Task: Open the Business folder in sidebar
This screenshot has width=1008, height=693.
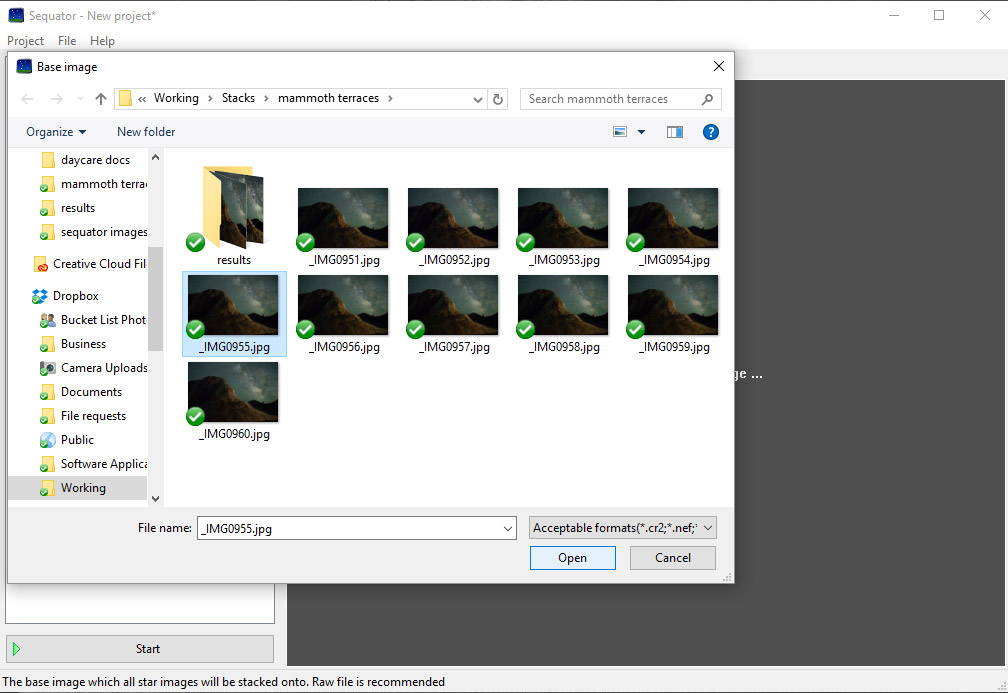Action: 74,344
